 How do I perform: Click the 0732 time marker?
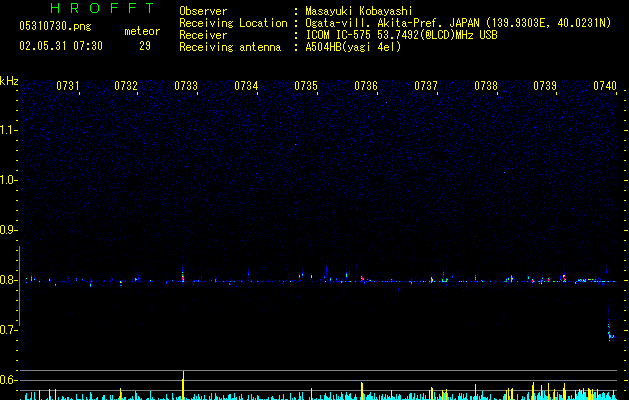point(126,86)
